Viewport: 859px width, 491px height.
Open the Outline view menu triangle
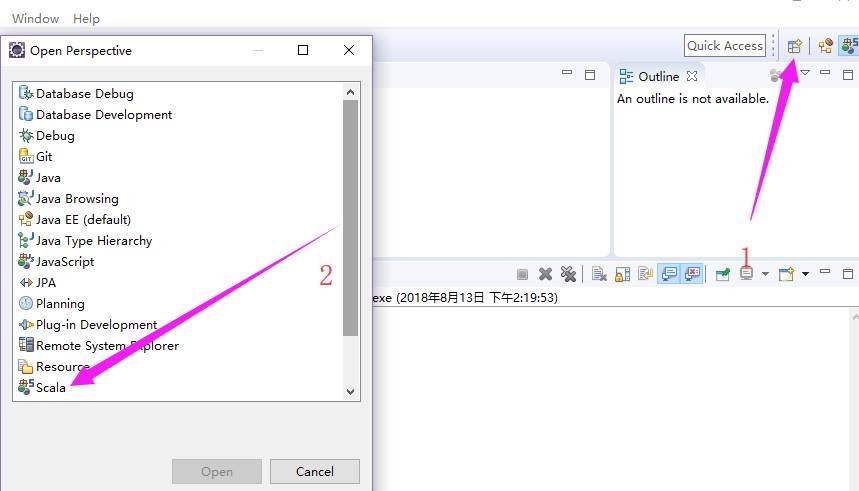[805, 73]
